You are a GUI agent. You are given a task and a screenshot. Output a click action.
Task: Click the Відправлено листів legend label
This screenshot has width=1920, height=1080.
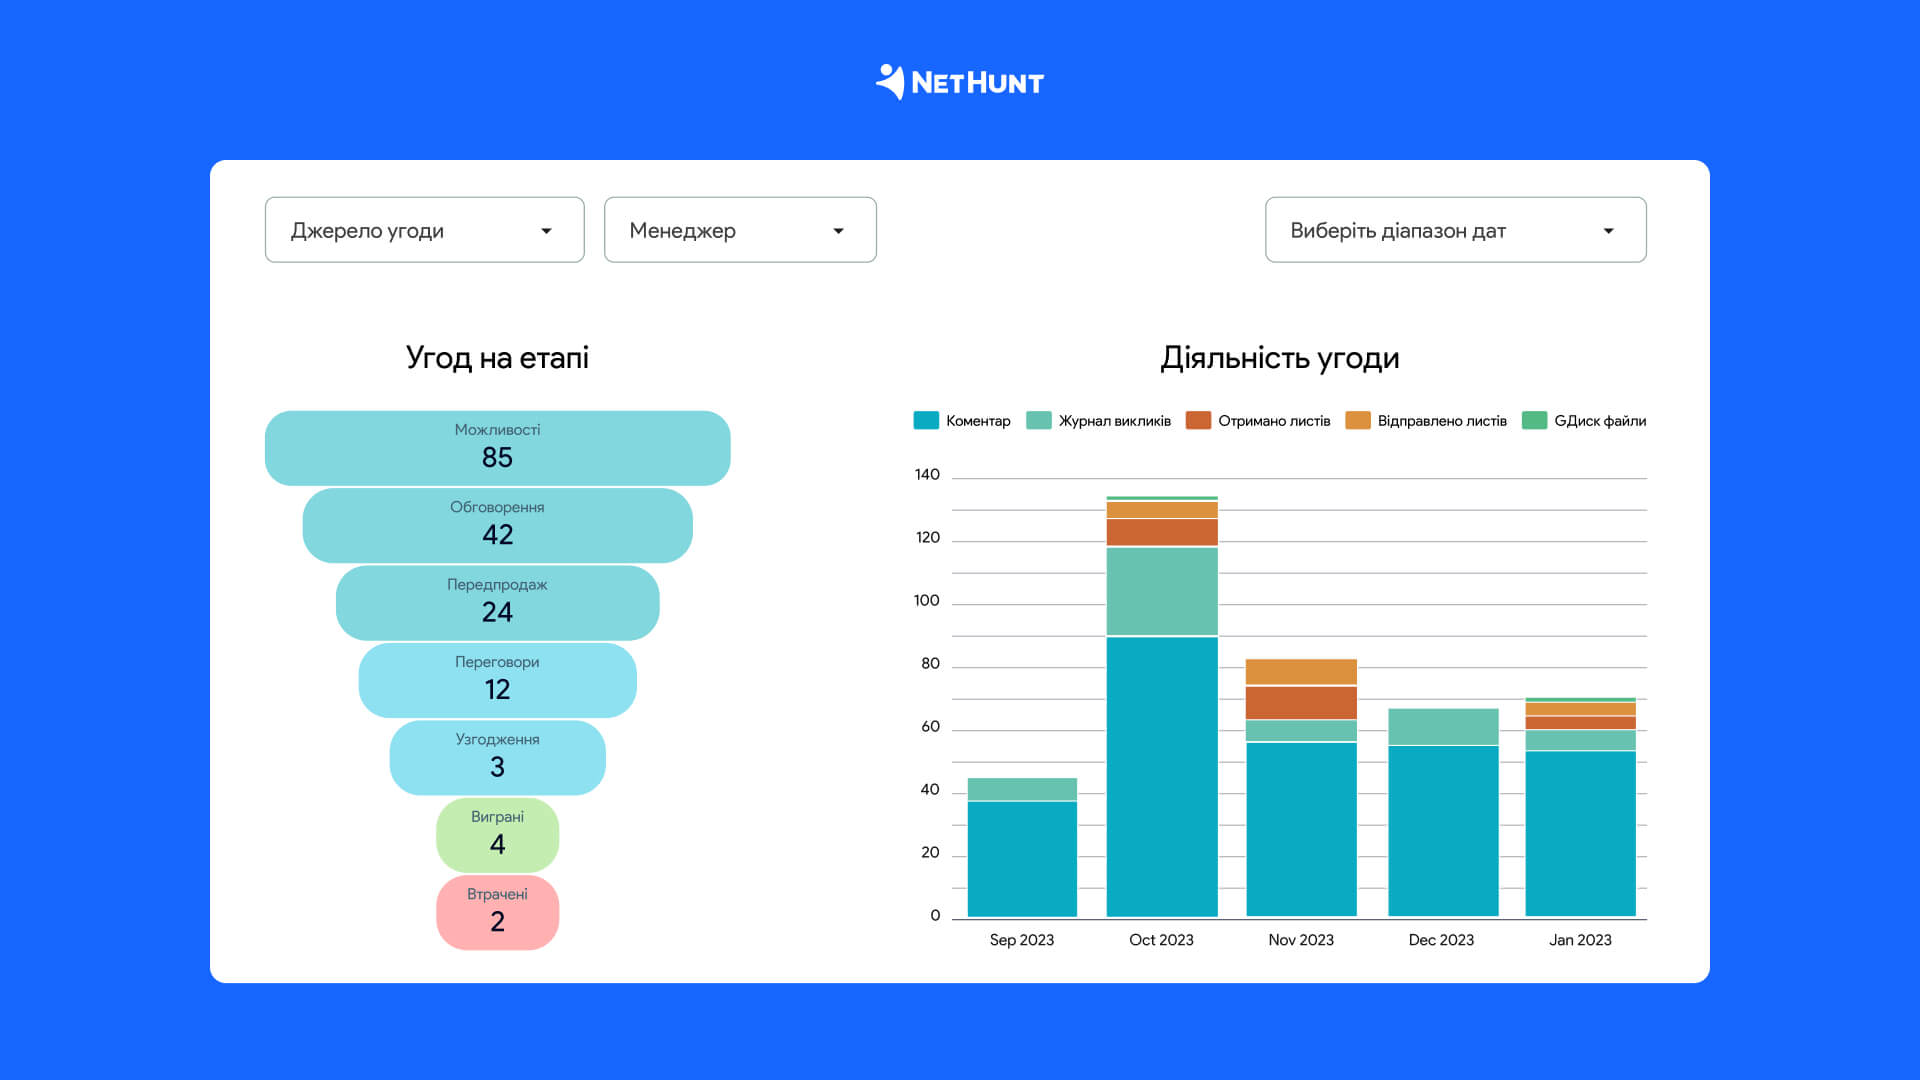(1442, 421)
